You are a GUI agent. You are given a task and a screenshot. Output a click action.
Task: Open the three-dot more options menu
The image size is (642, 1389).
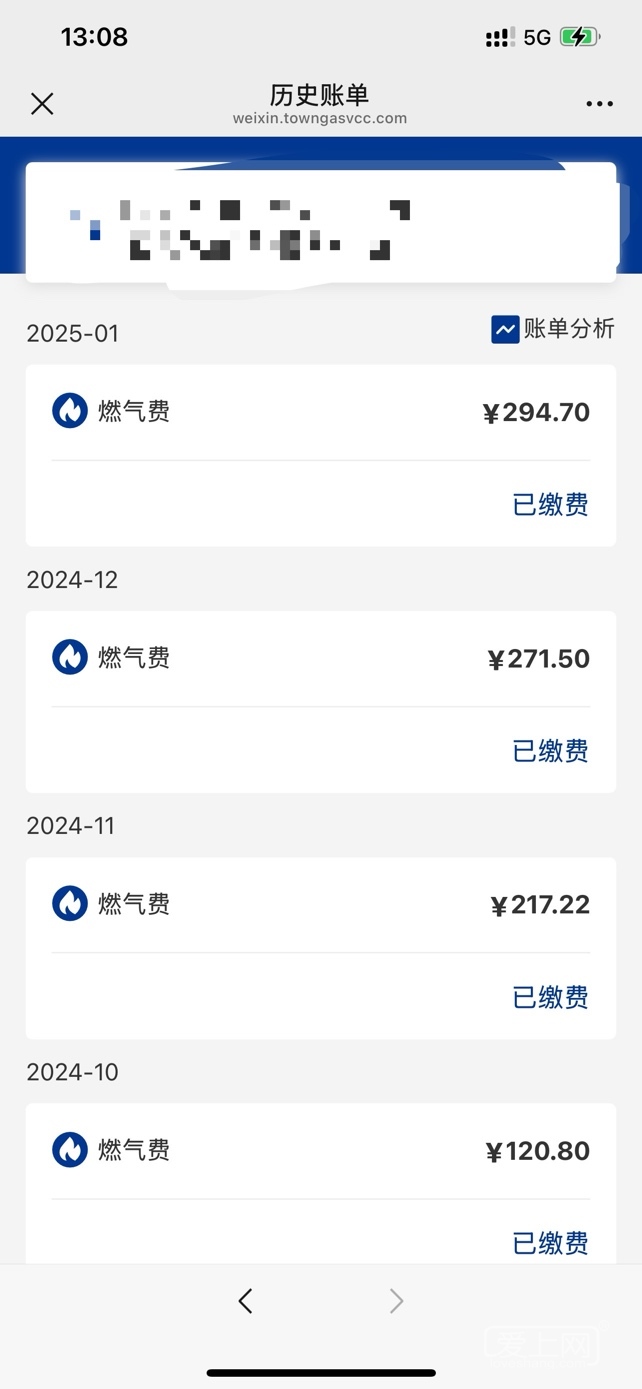600,104
